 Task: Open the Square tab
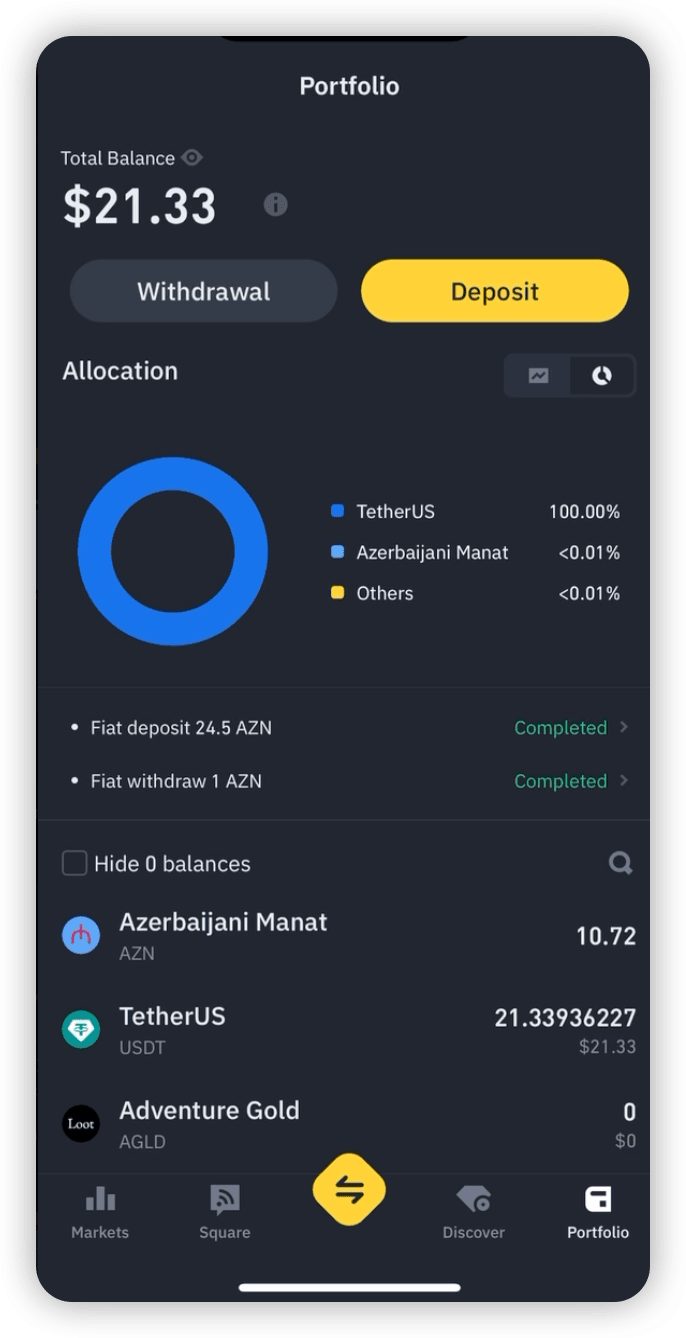pos(224,1211)
